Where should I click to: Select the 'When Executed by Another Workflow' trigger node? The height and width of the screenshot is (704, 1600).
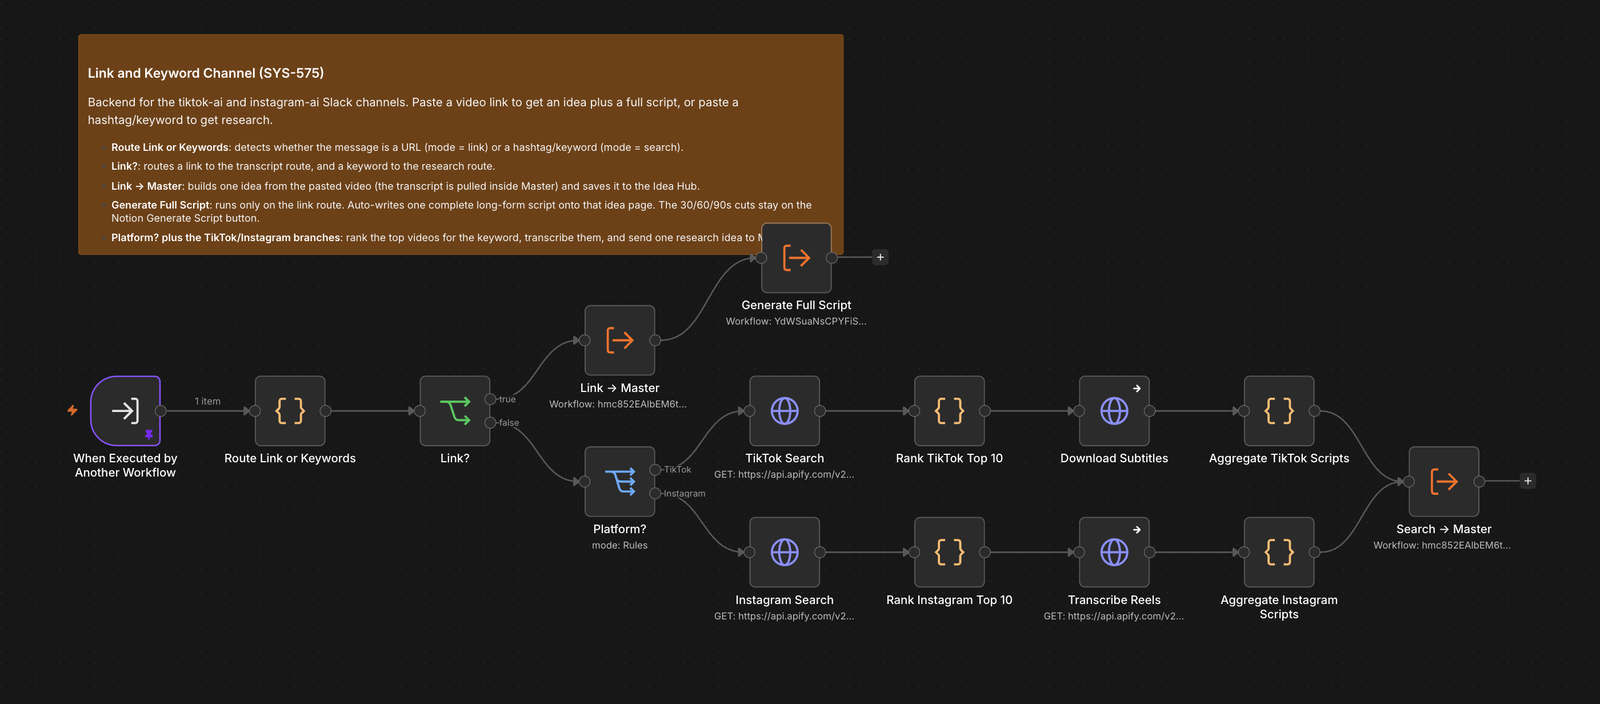(x=125, y=411)
